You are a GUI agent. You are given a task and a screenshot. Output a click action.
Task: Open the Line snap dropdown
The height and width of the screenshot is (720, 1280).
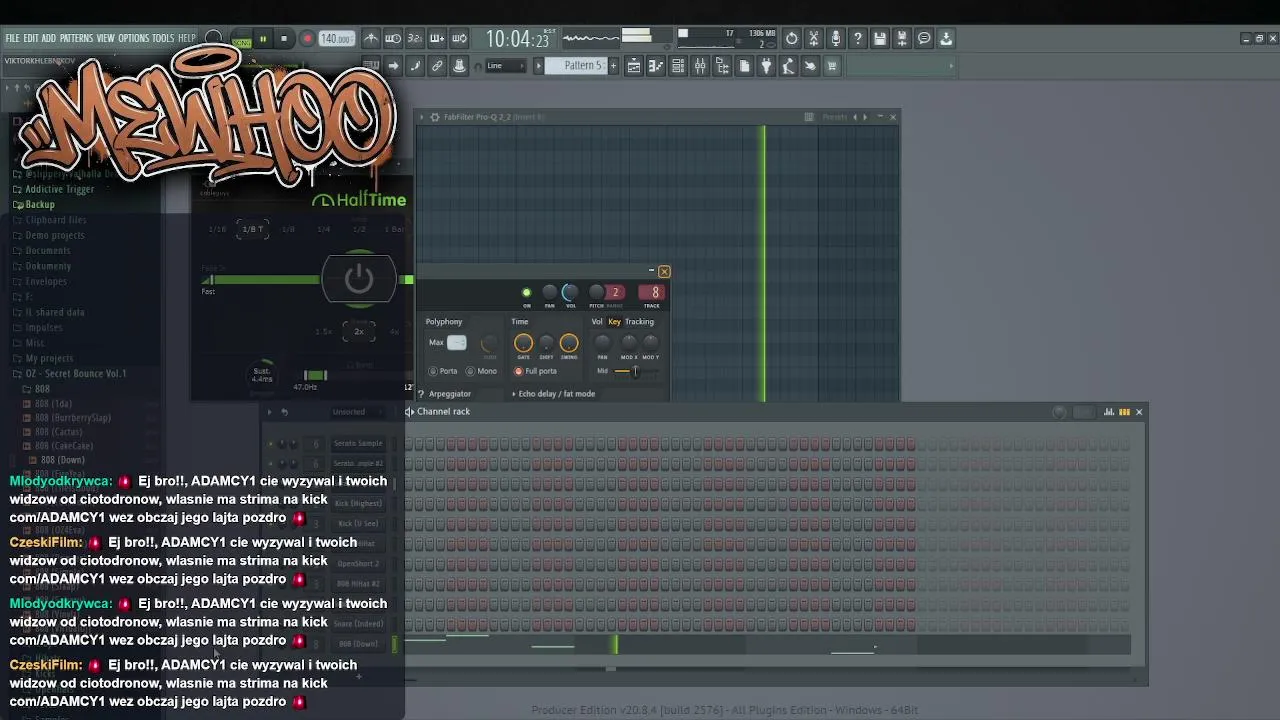tap(506, 66)
